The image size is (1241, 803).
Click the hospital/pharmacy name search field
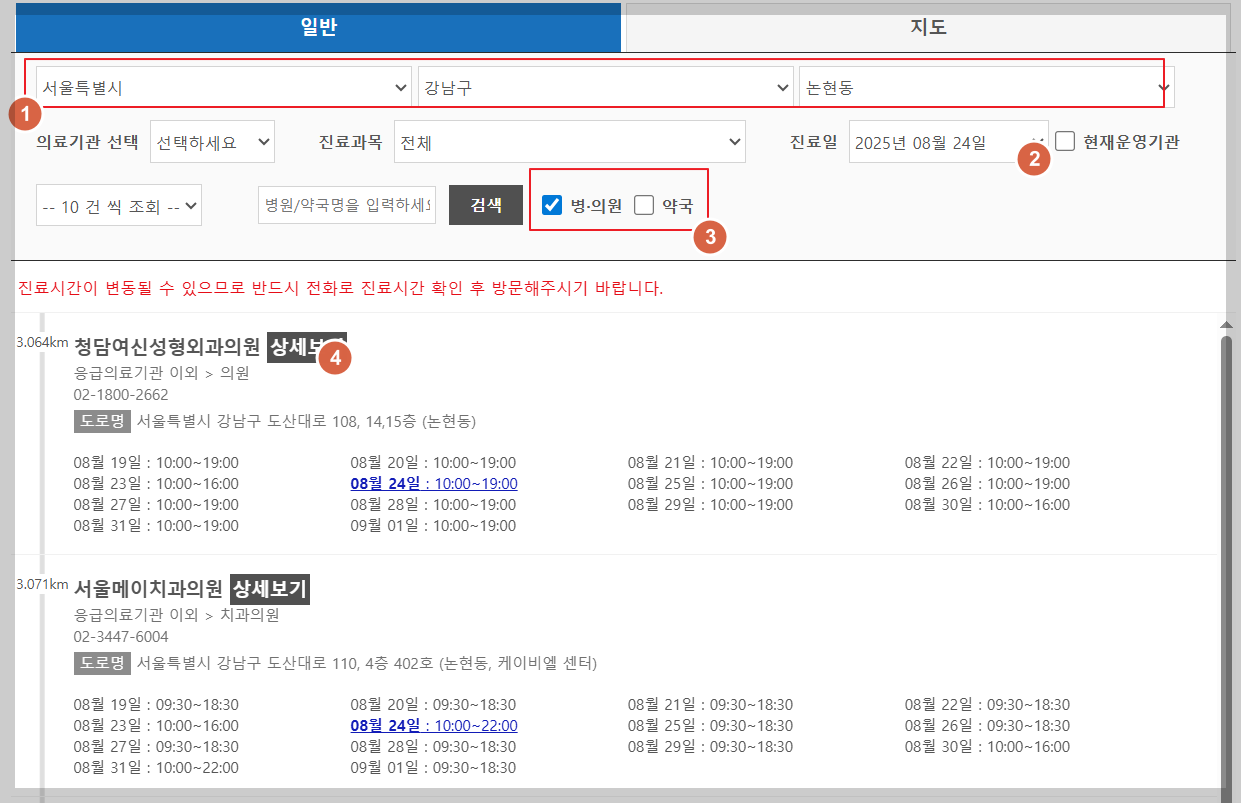pos(347,205)
